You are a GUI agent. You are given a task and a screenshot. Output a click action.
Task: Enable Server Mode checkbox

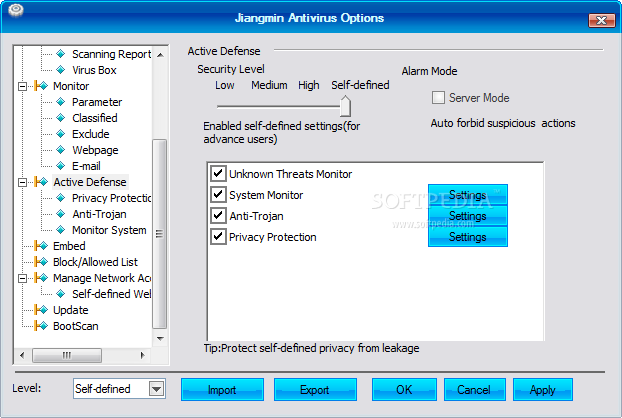coord(438,98)
